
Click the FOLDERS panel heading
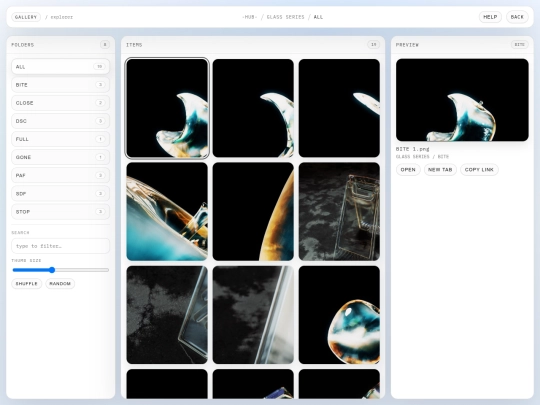23,45
